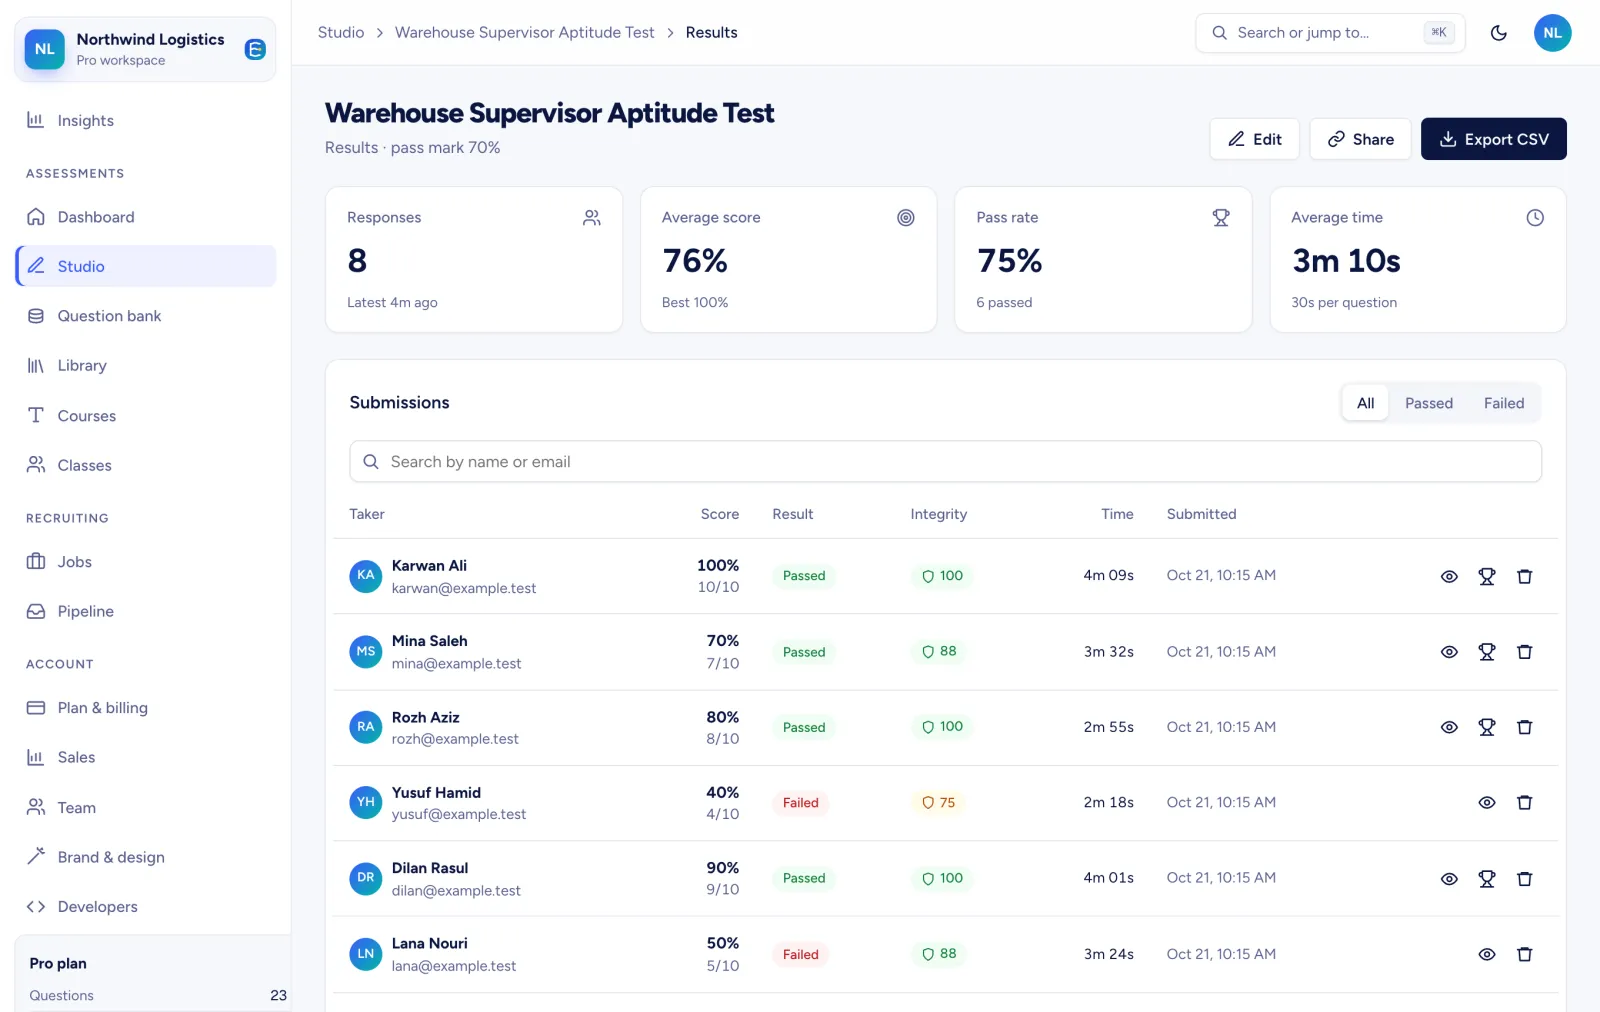Click trophy icon in Rozh Aziz's row
The width and height of the screenshot is (1600, 1012).
[x=1487, y=727]
